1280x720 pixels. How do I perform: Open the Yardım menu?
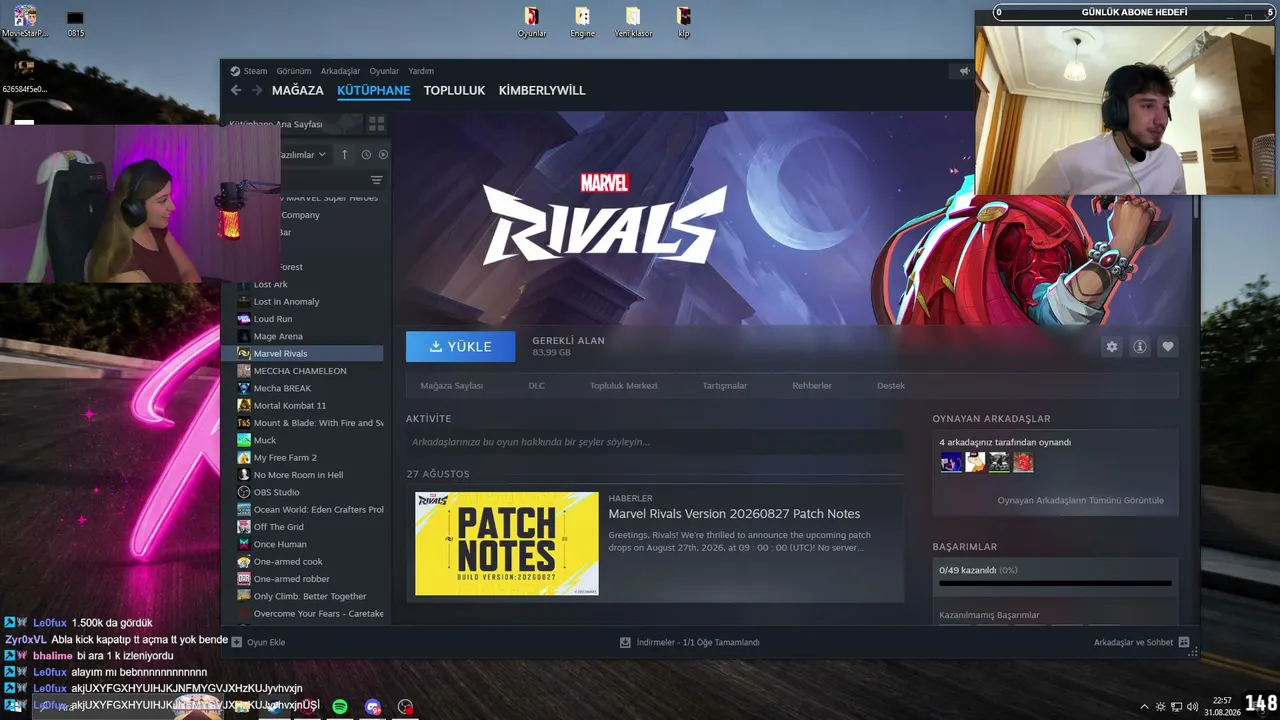(x=421, y=71)
